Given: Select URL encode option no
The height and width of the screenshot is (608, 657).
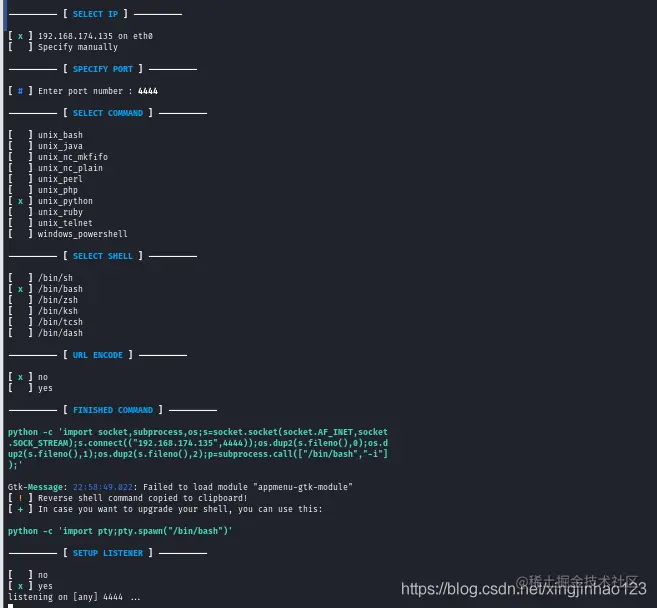Looking at the screenshot, I should point(28,377).
